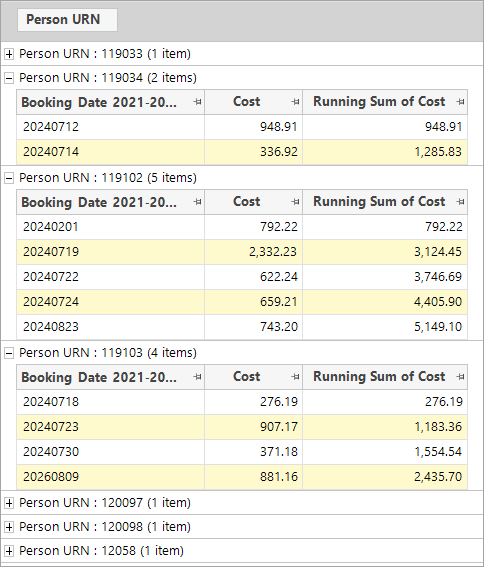Pin Booking Date column in 119034 group

(x=198, y=102)
